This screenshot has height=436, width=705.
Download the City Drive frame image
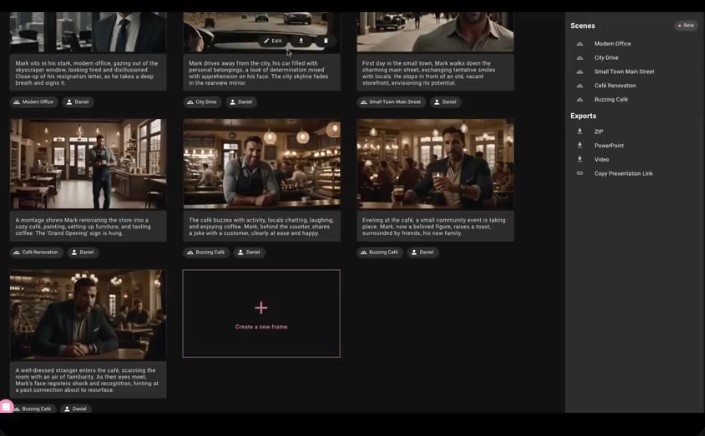(301, 41)
